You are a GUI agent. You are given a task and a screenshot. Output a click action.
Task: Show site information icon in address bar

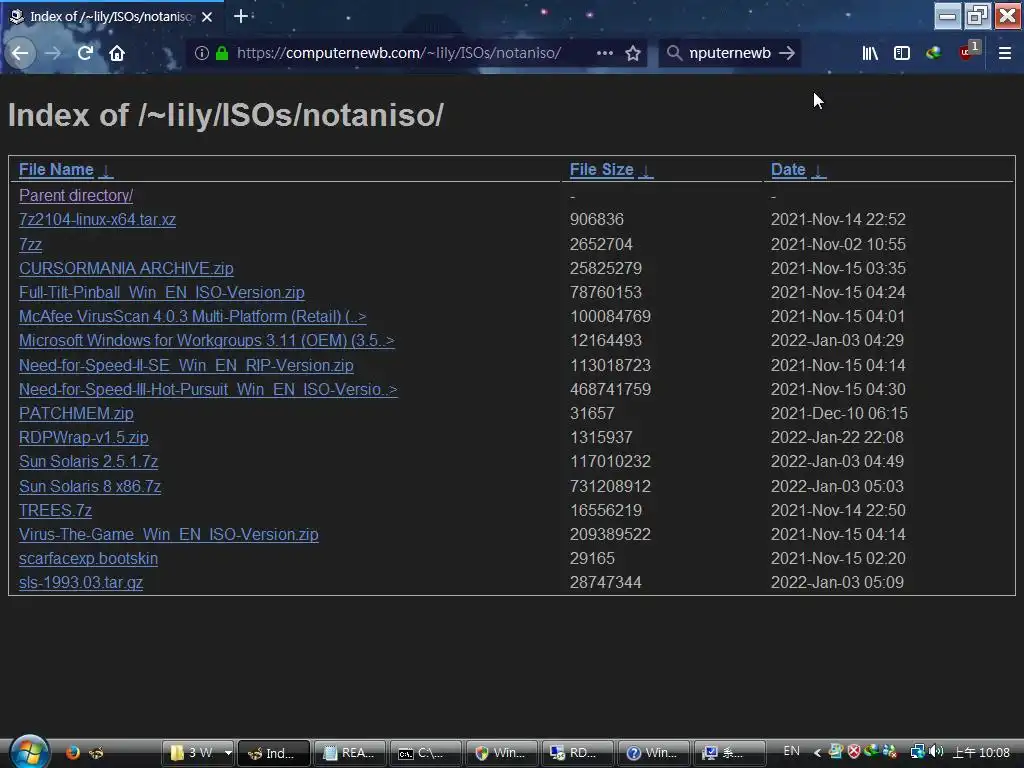click(x=202, y=53)
